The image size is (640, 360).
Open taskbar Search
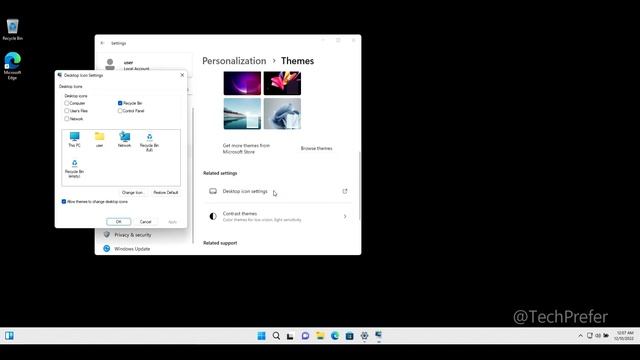[276, 336]
